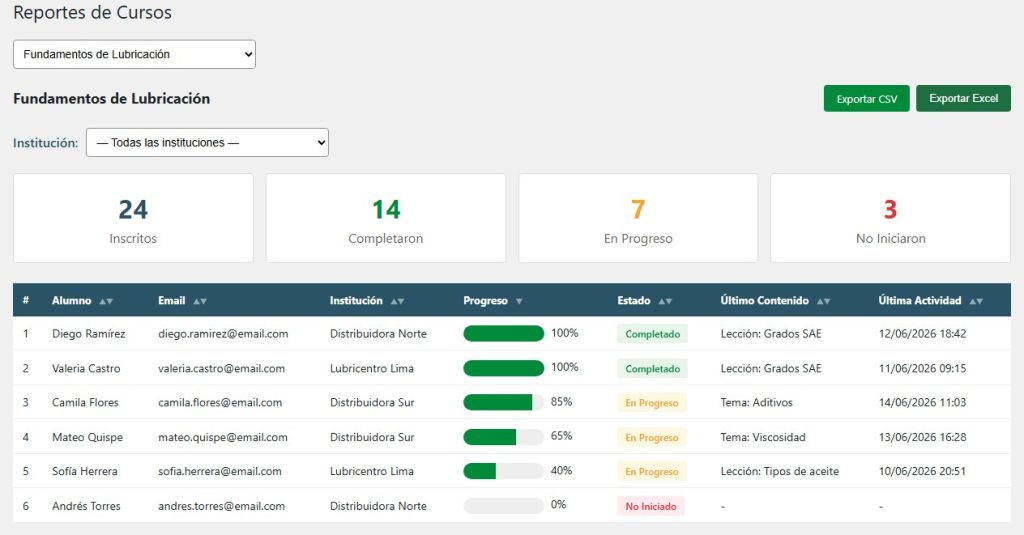This screenshot has width=1024, height=535.
Task: Click the Exportar Excel button
Action: pyautogui.click(x=963, y=99)
